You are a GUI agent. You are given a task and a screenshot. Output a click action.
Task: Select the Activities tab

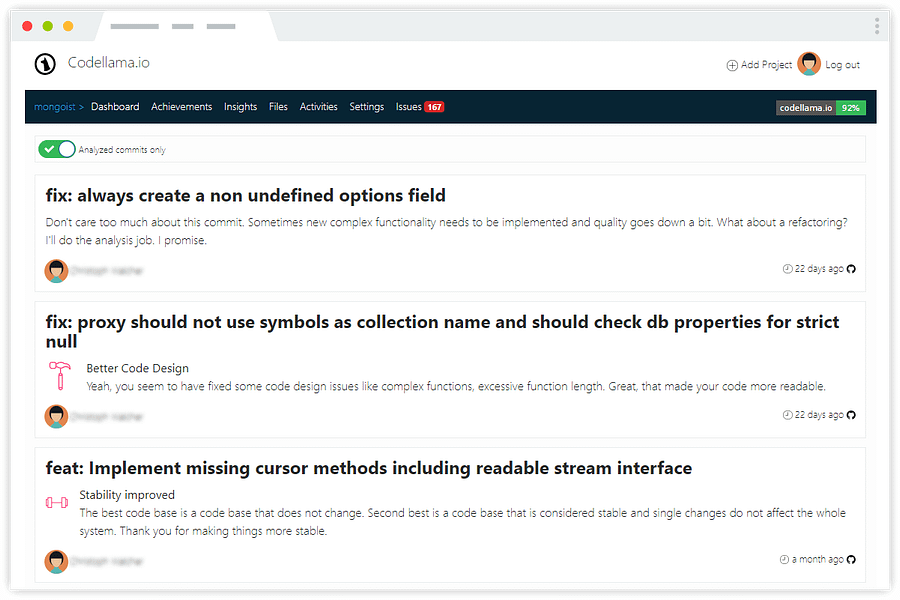pos(319,107)
